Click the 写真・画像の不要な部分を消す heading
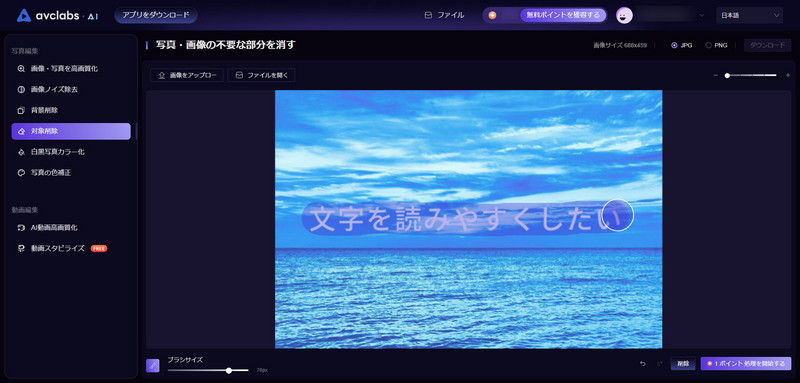 pos(226,45)
